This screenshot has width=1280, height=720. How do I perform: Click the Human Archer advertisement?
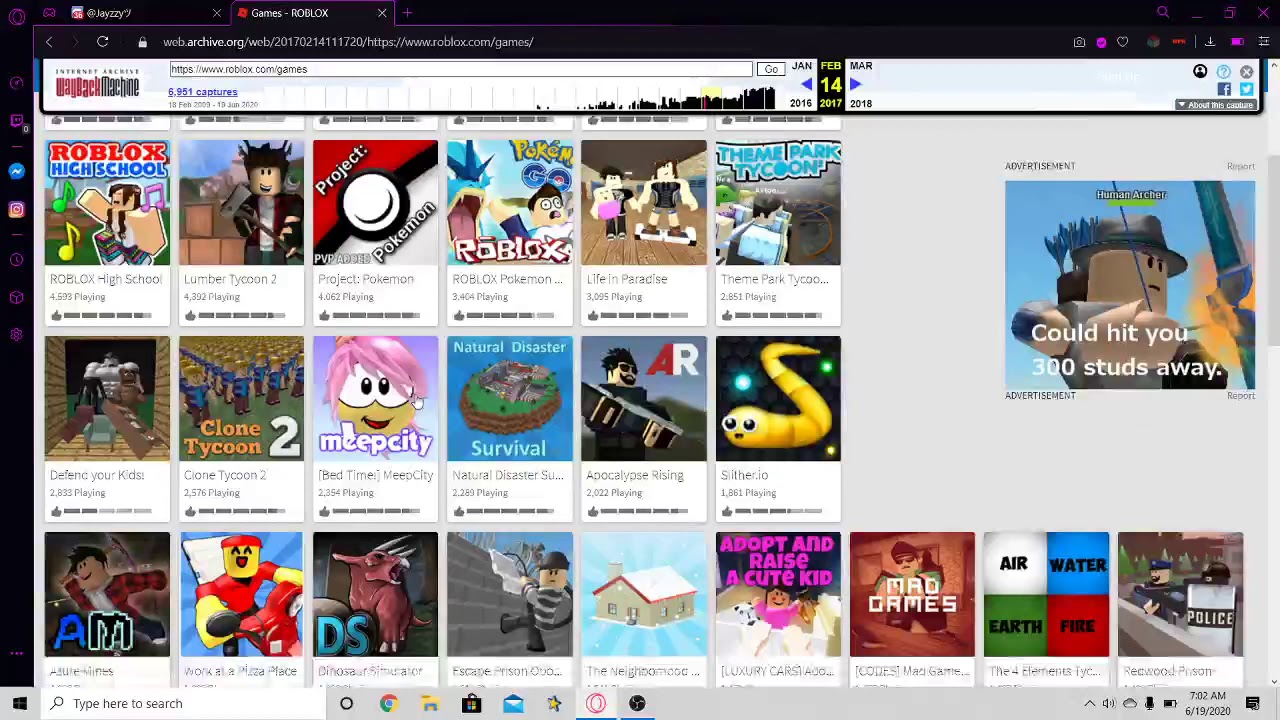coord(1130,284)
